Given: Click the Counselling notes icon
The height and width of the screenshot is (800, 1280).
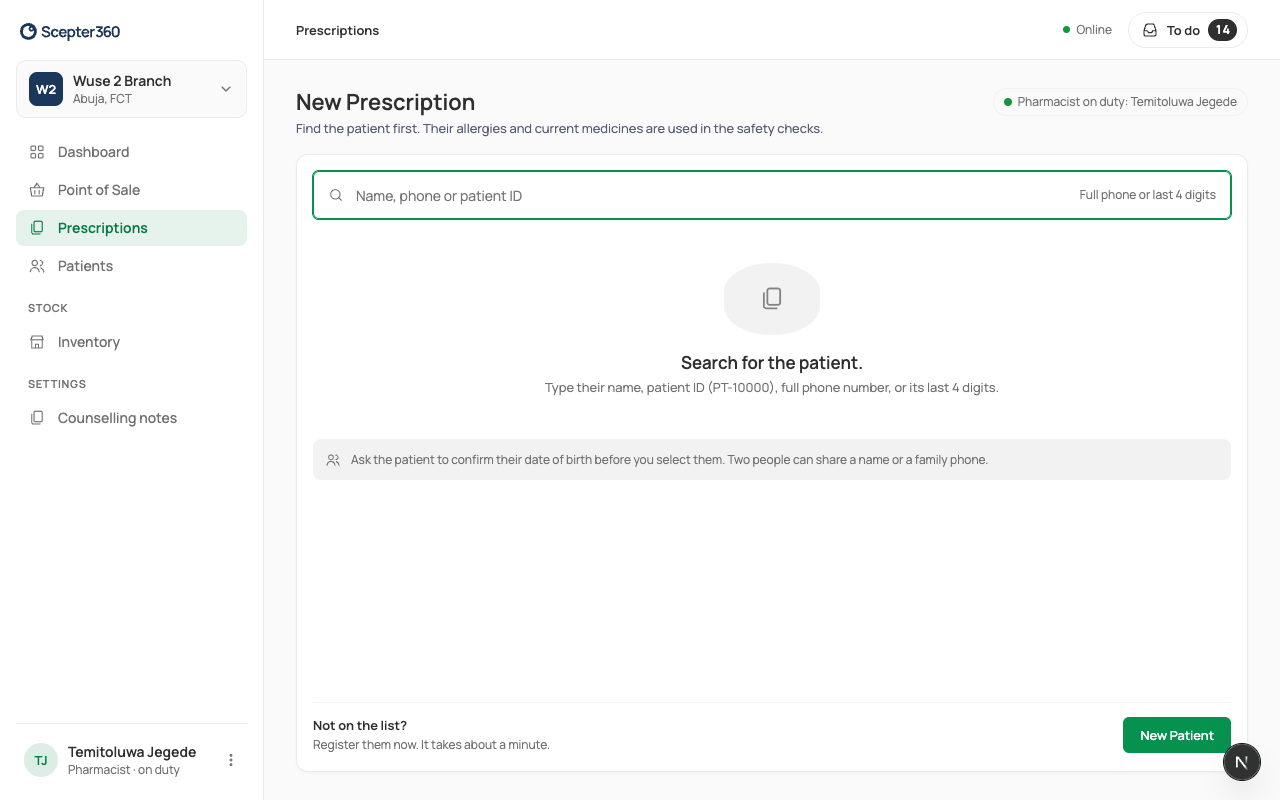Looking at the screenshot, I should click(x=37, y=418).
